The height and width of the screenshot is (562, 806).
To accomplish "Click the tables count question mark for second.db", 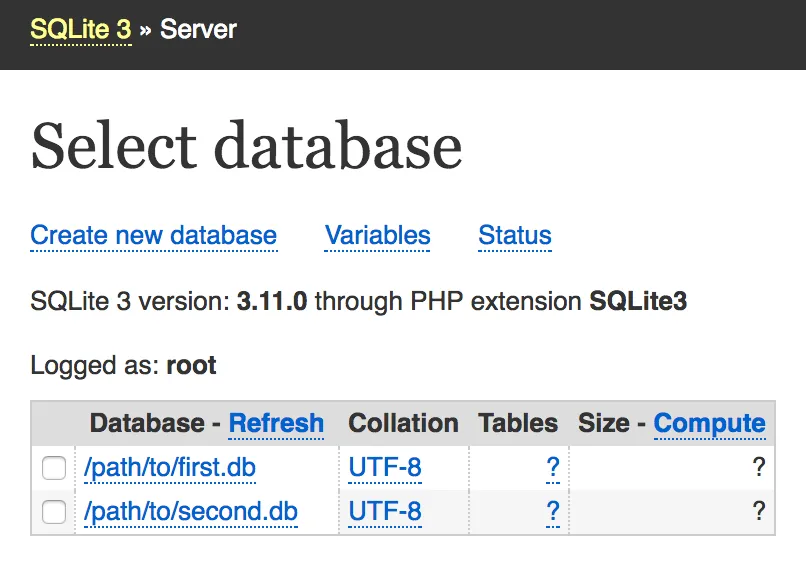I will click(x=552, y=513).
